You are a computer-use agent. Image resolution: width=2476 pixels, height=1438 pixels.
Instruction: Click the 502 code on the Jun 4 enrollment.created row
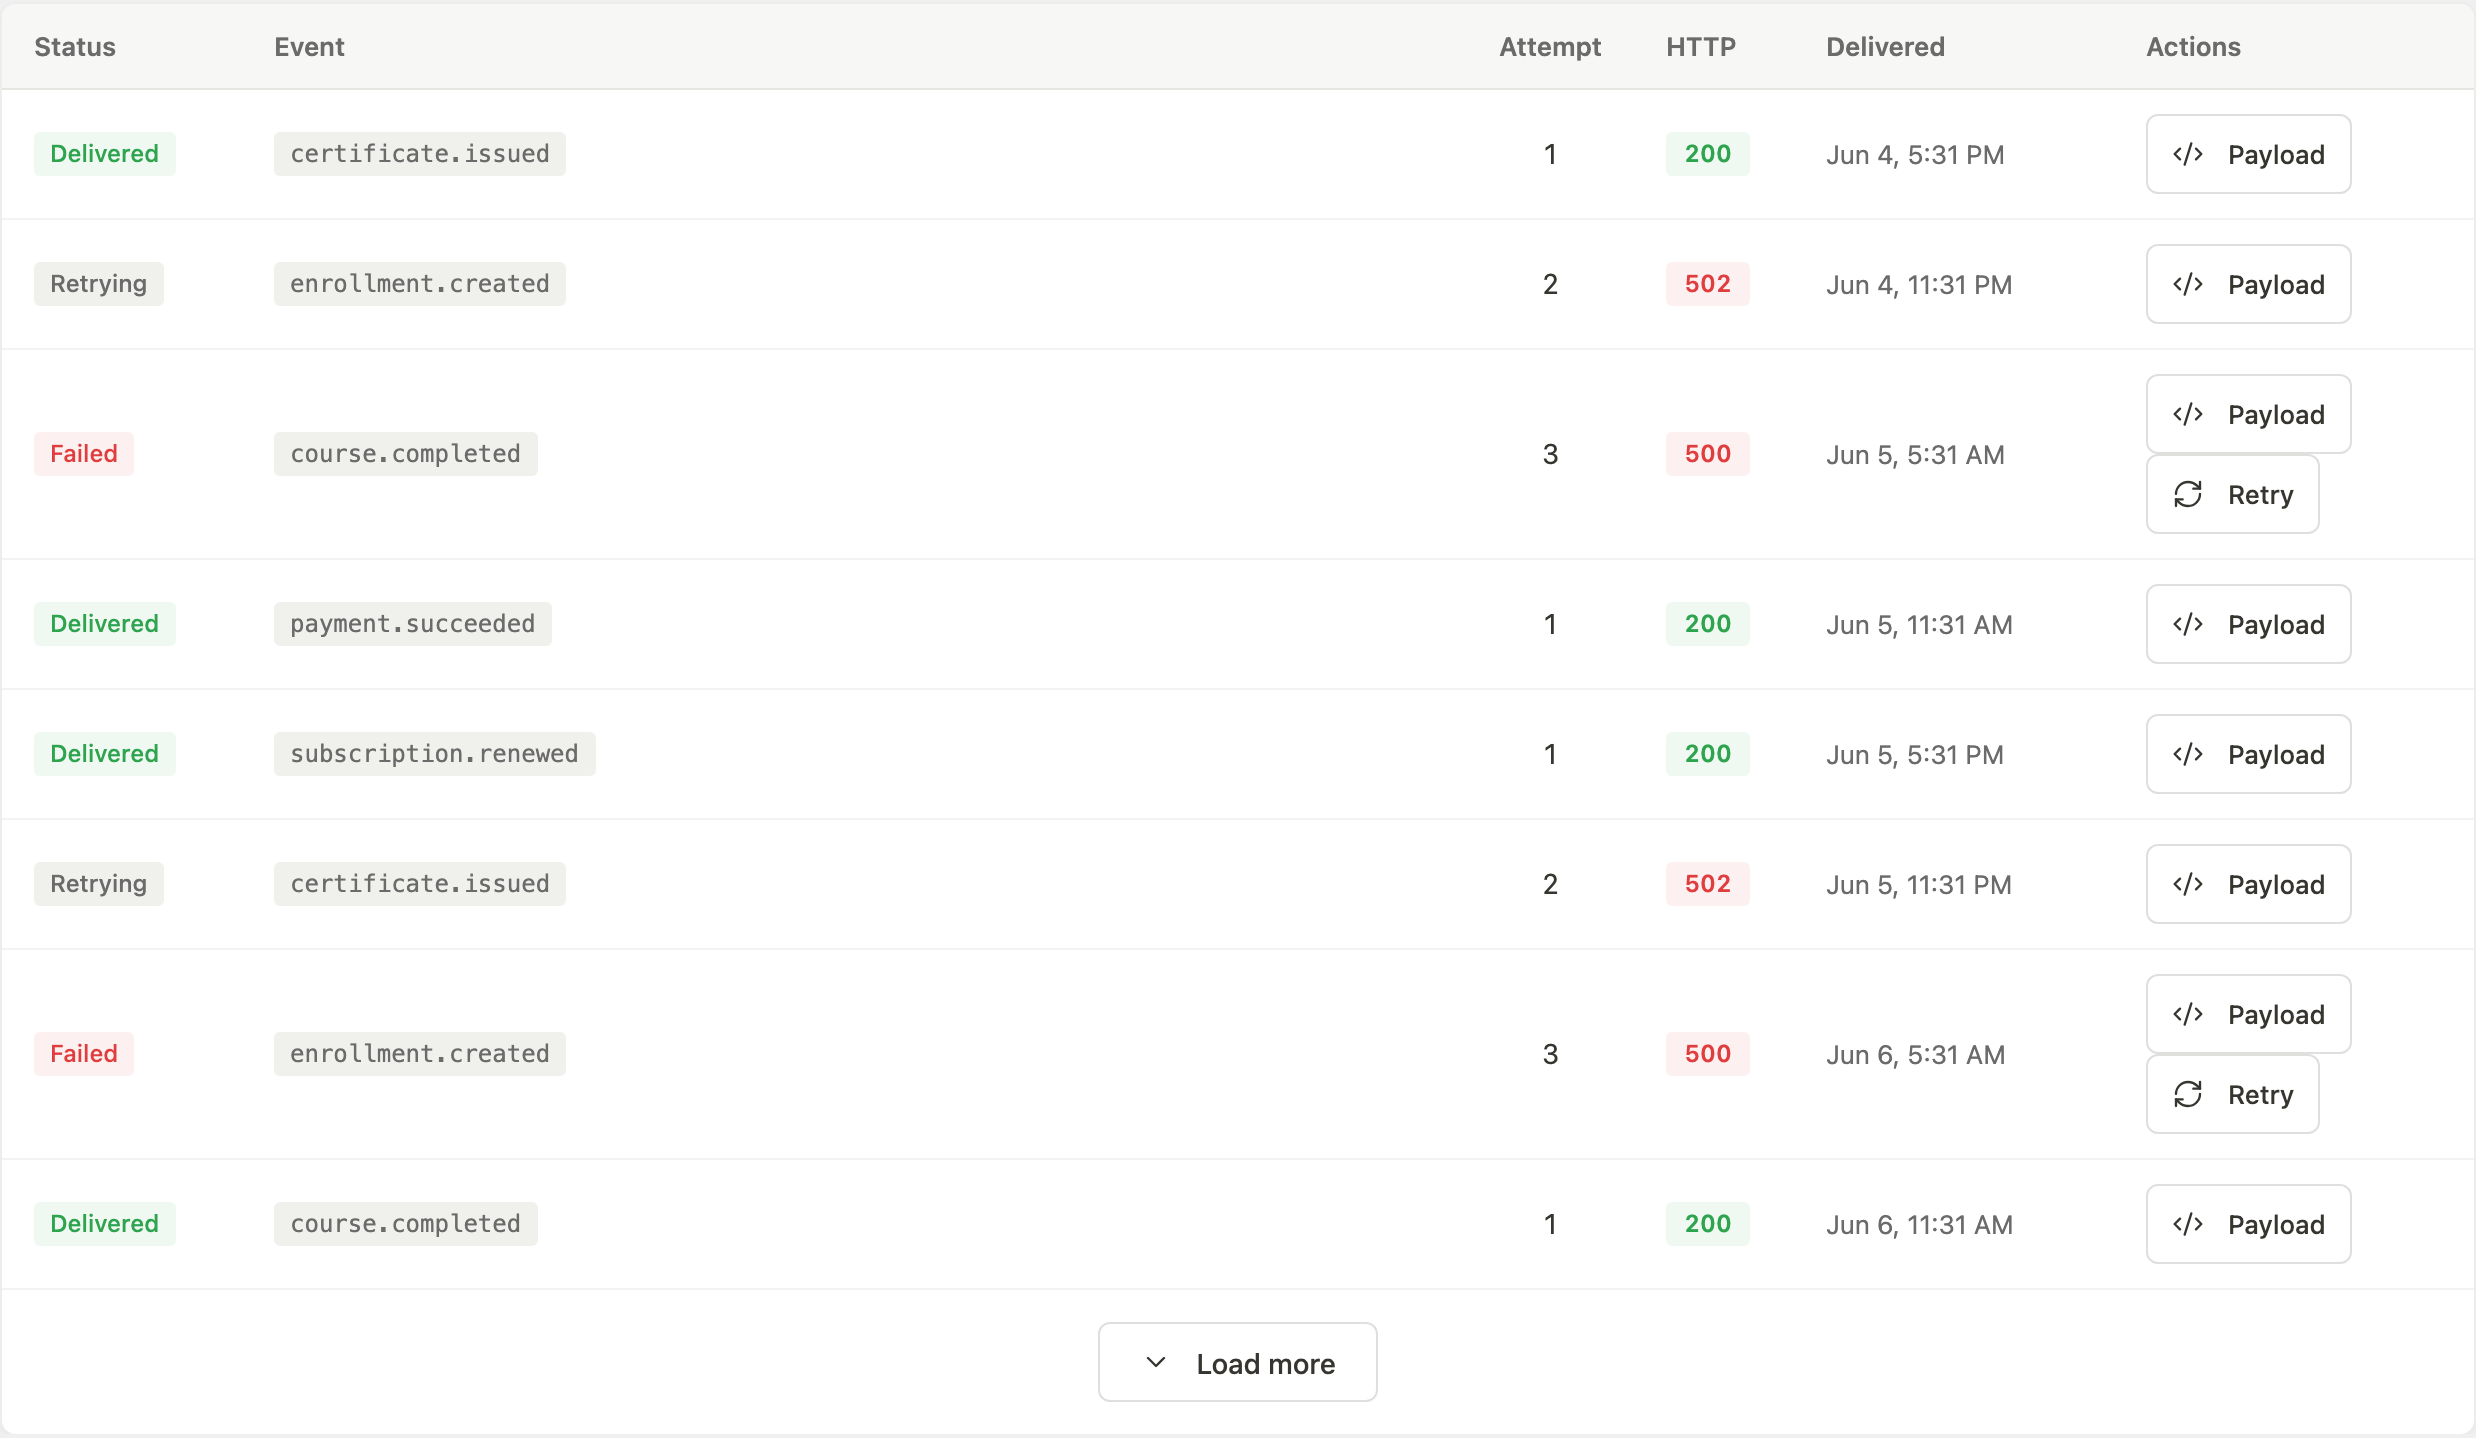point(1708,284)
